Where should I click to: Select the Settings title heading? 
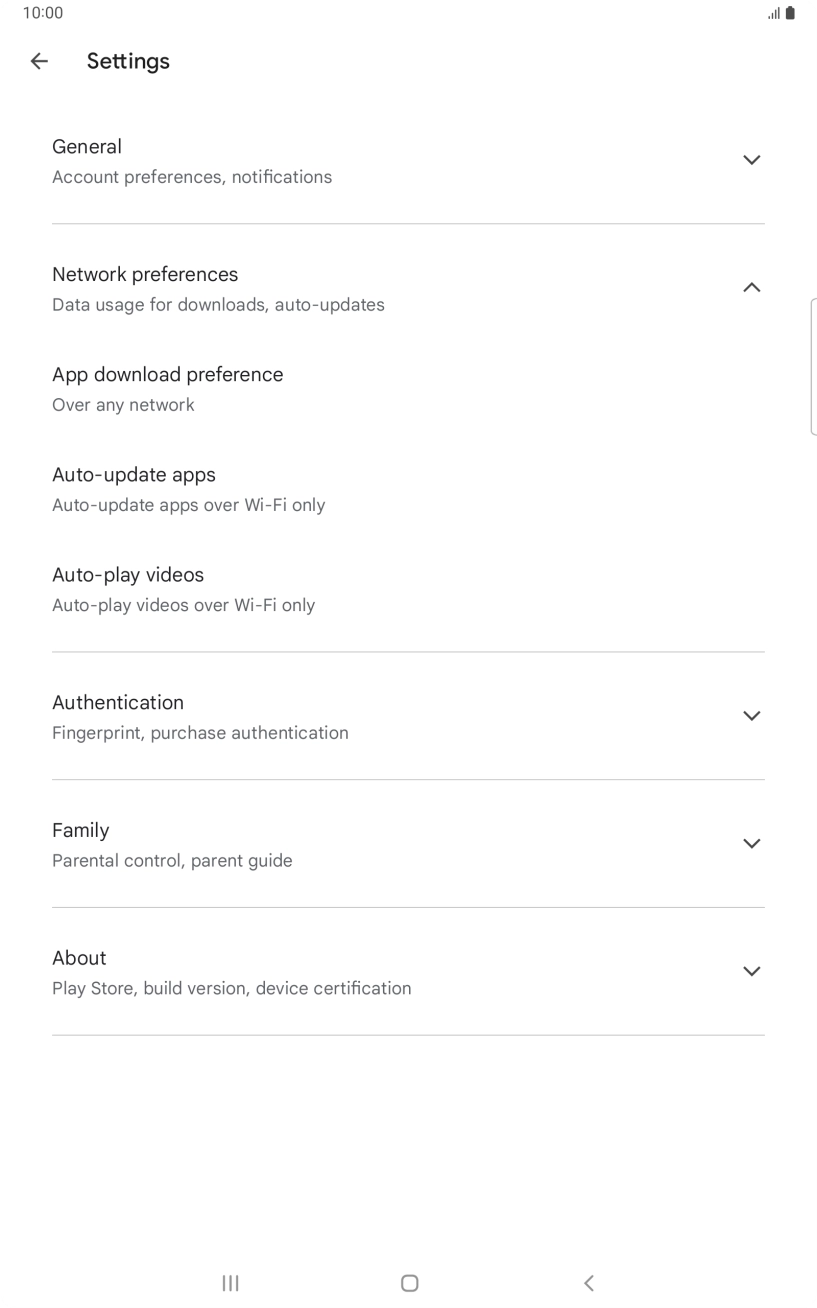pos(128,61)
